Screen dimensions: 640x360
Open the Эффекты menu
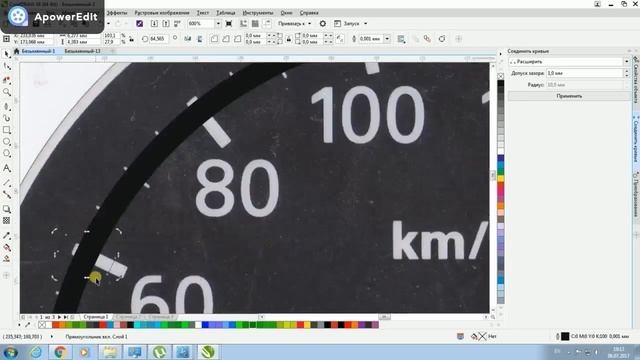[117, 13]
